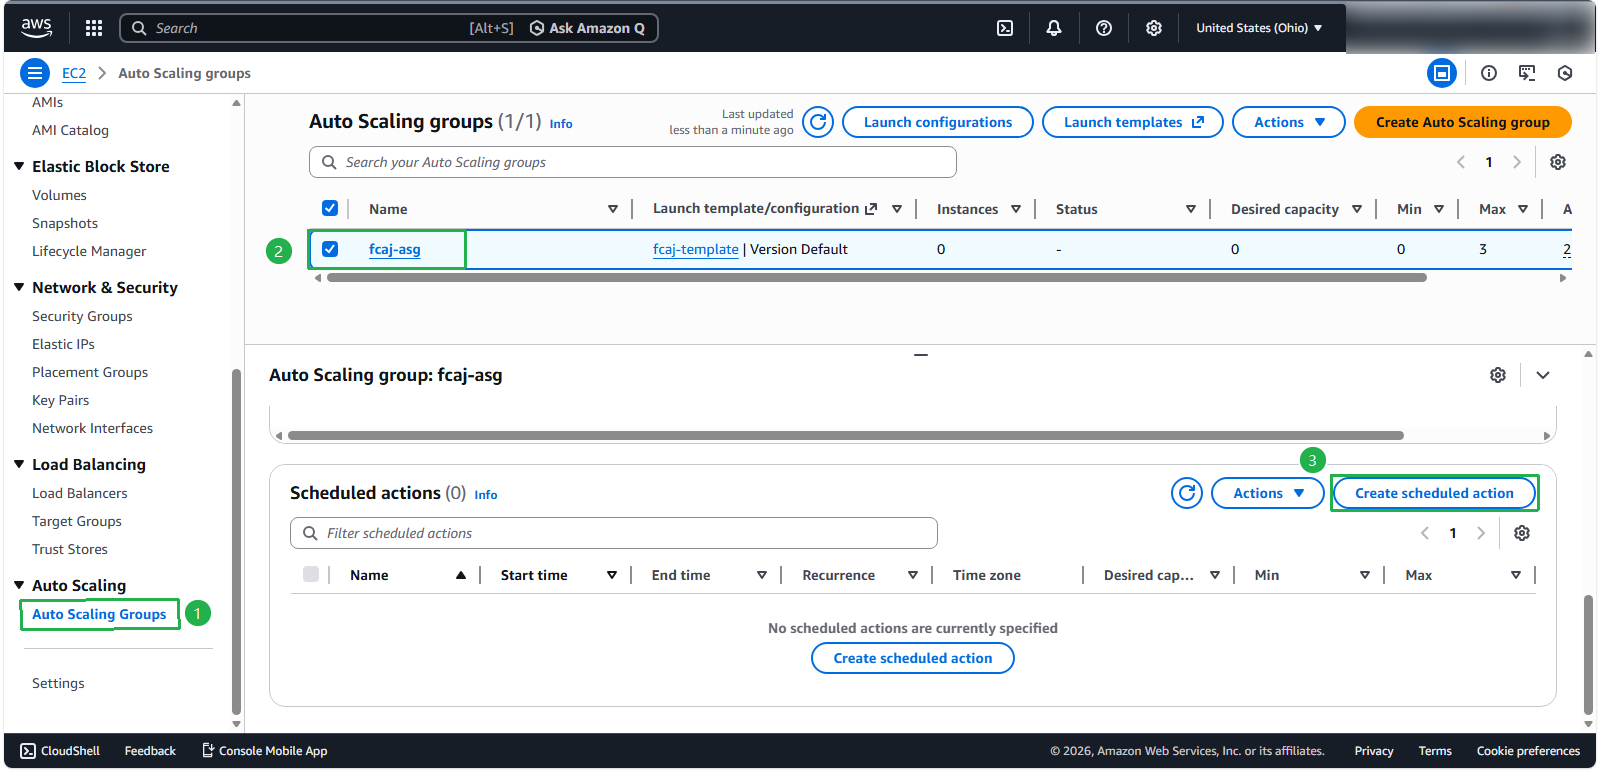Toggle the side navigation hamburger menu
This screenshot has height=772, width=1600.
[x=35, y=73]
